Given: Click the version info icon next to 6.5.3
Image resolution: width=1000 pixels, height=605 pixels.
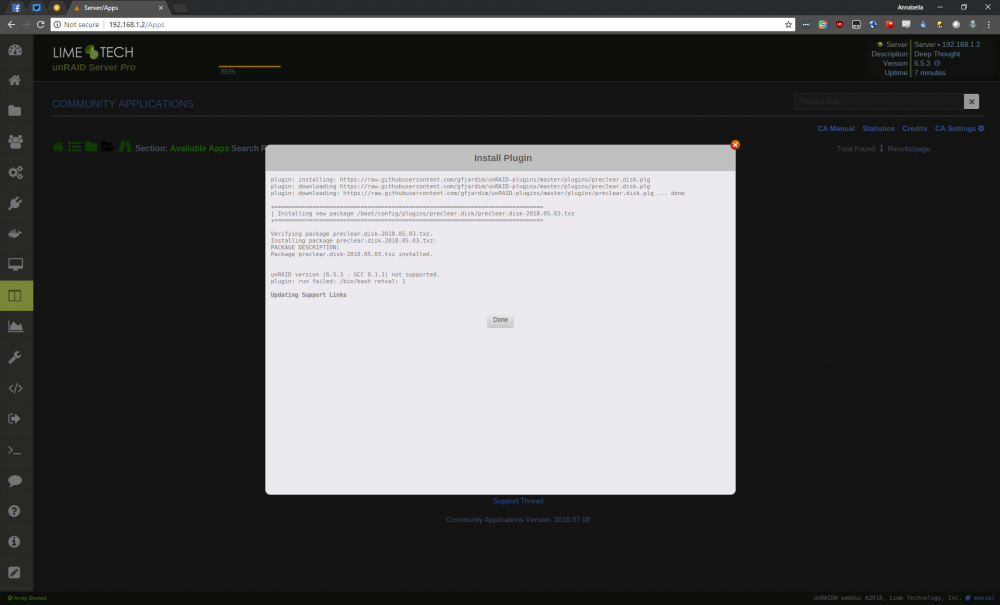Looking at the screenshot, I should [x=937, y=63].
